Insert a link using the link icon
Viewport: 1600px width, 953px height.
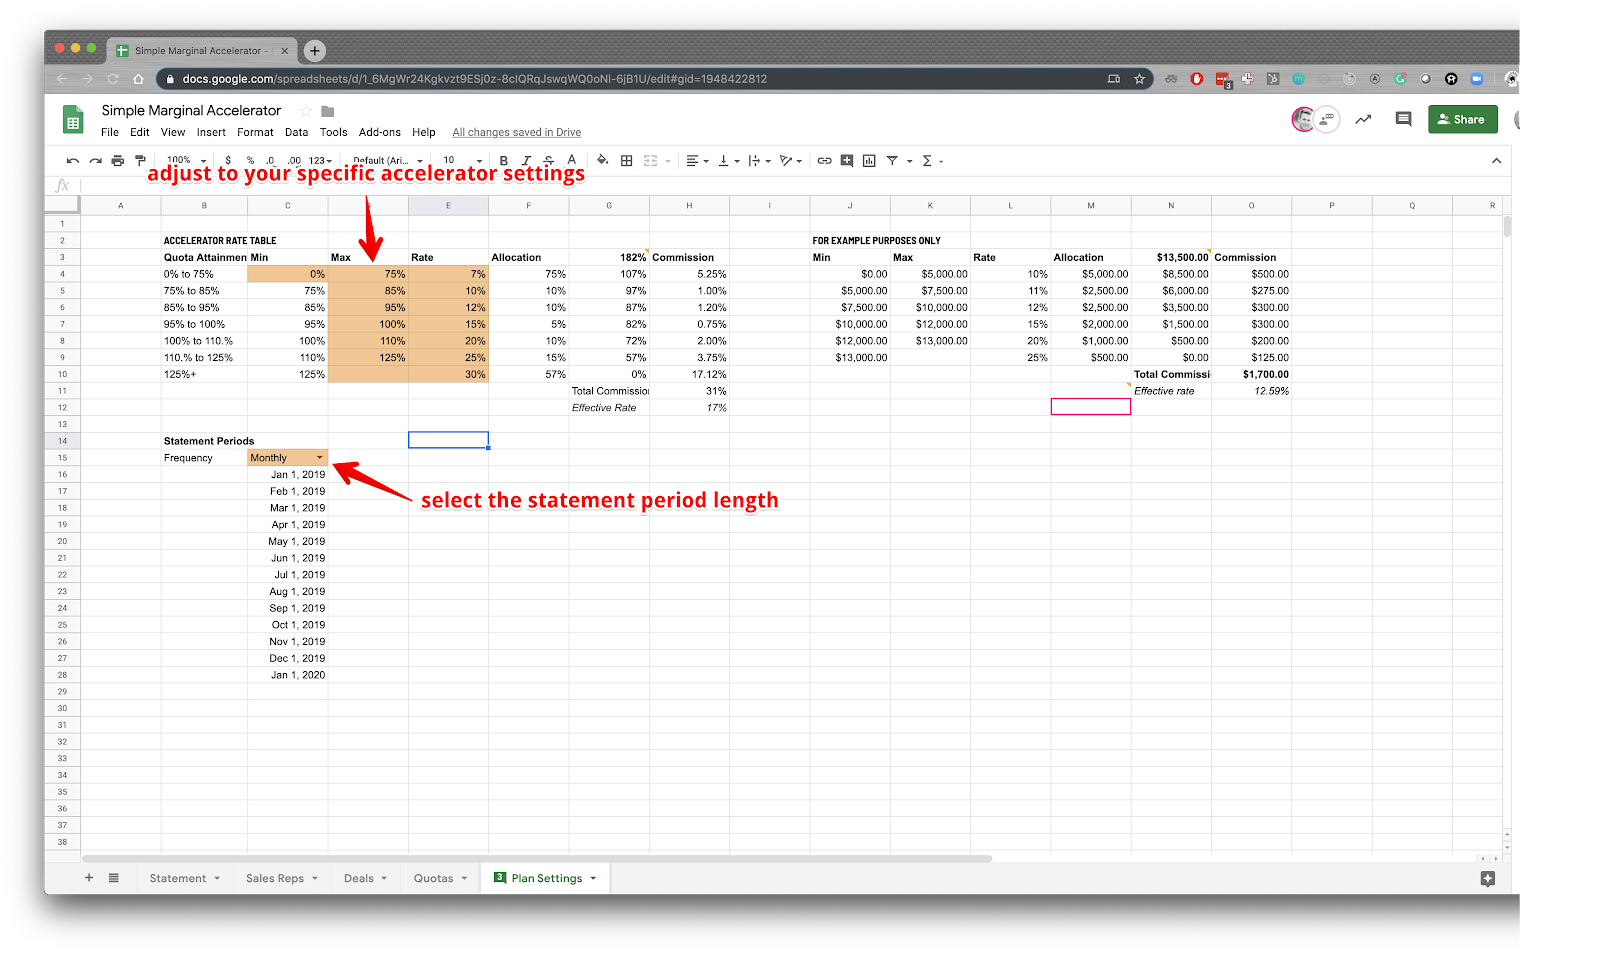pos(824,160)
